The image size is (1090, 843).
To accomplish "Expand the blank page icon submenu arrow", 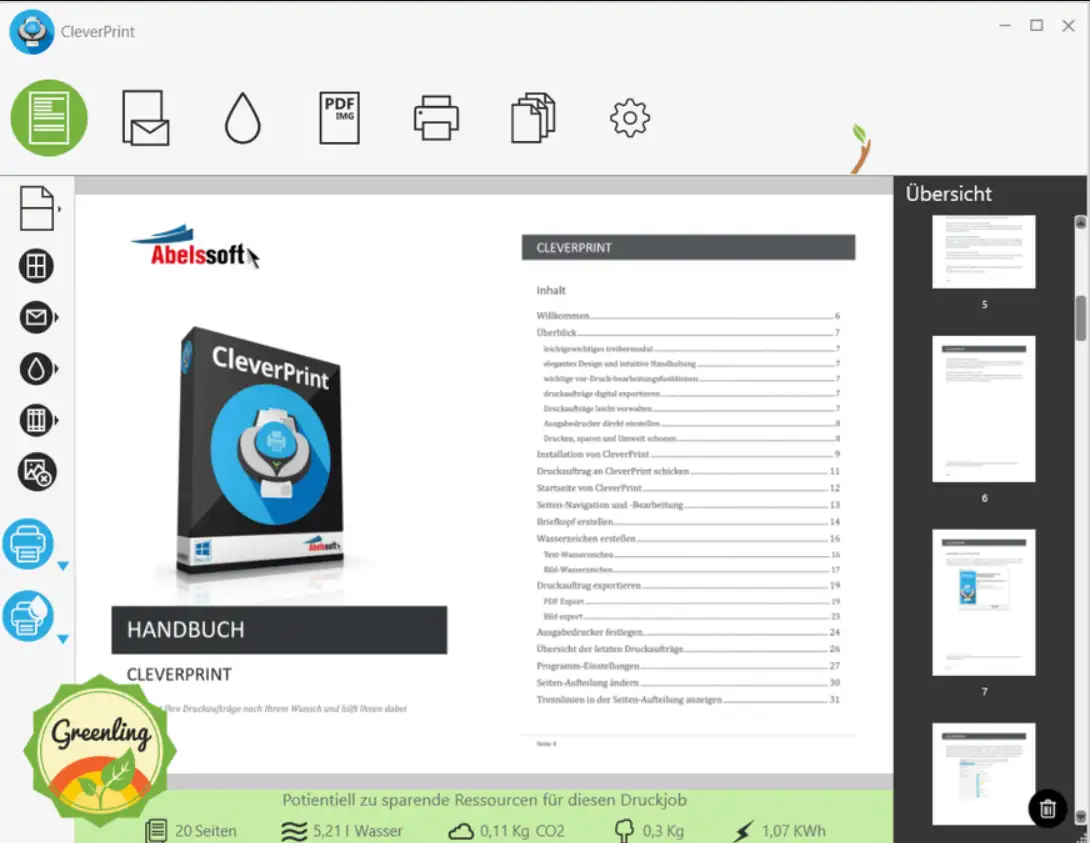I will (60, 209).
